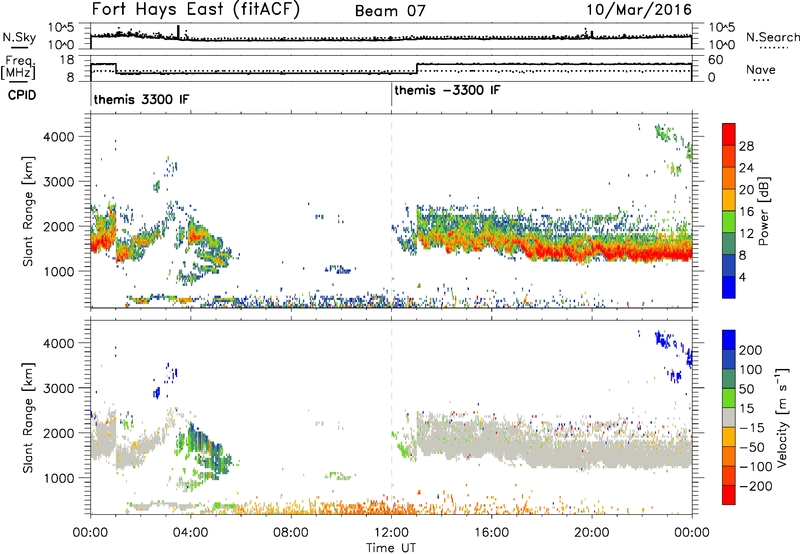The width and height of the screenshot is (800, 554).
Task: Click the '20:00' time tick label
Action: (591, 533)
